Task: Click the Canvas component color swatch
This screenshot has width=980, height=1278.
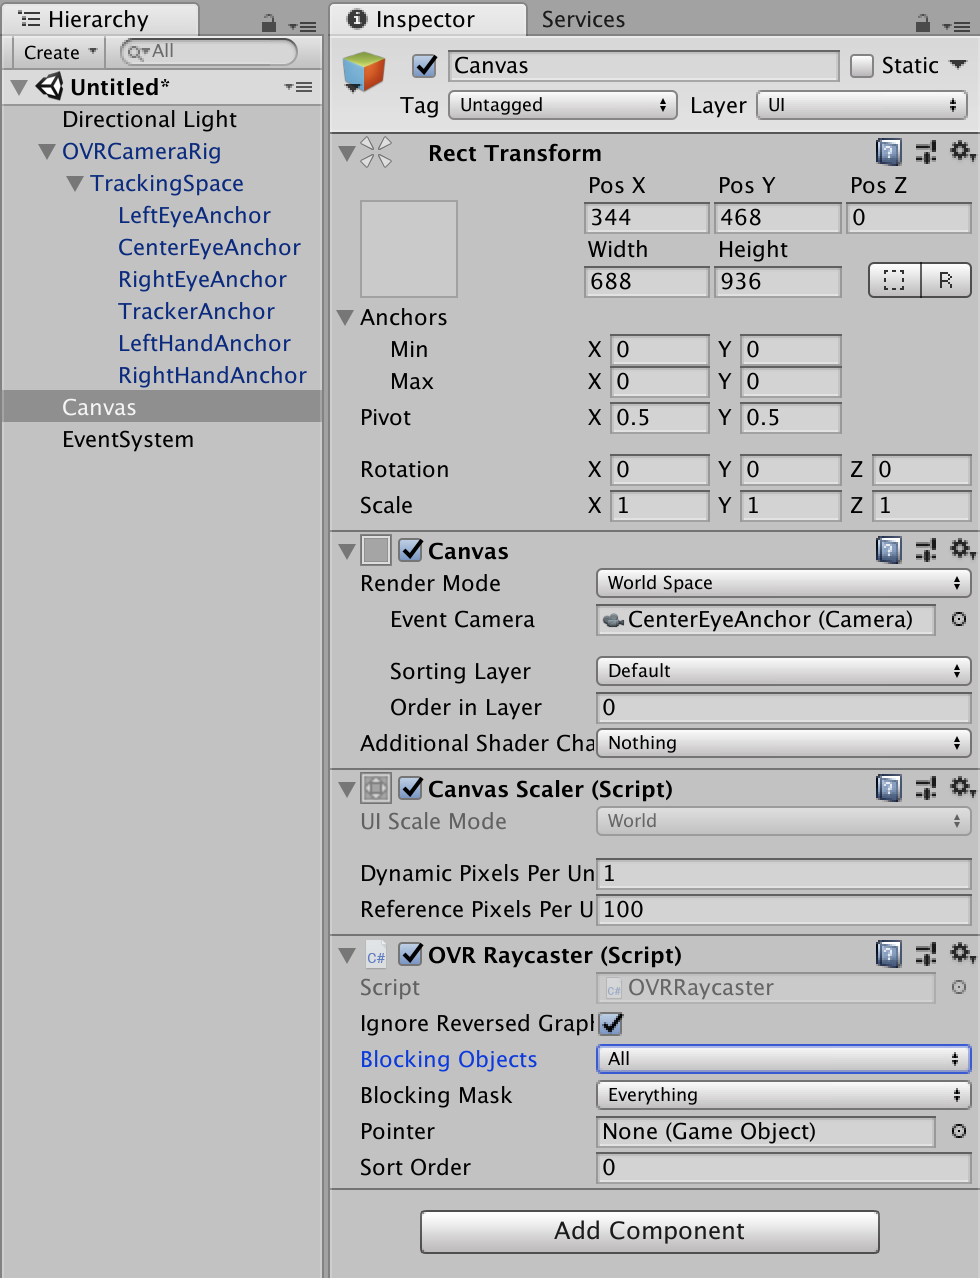Action: tap(375, 549)
